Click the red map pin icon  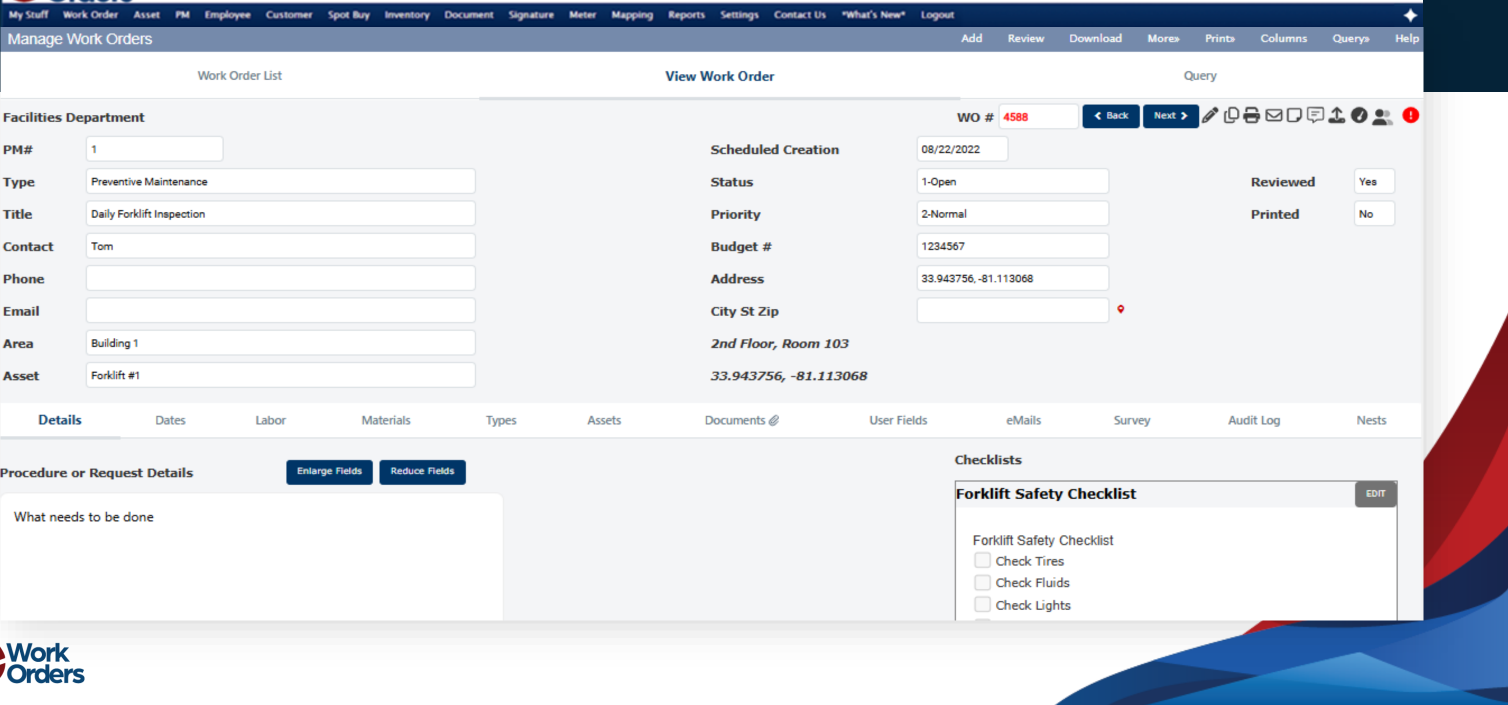tap(1121, 310)
